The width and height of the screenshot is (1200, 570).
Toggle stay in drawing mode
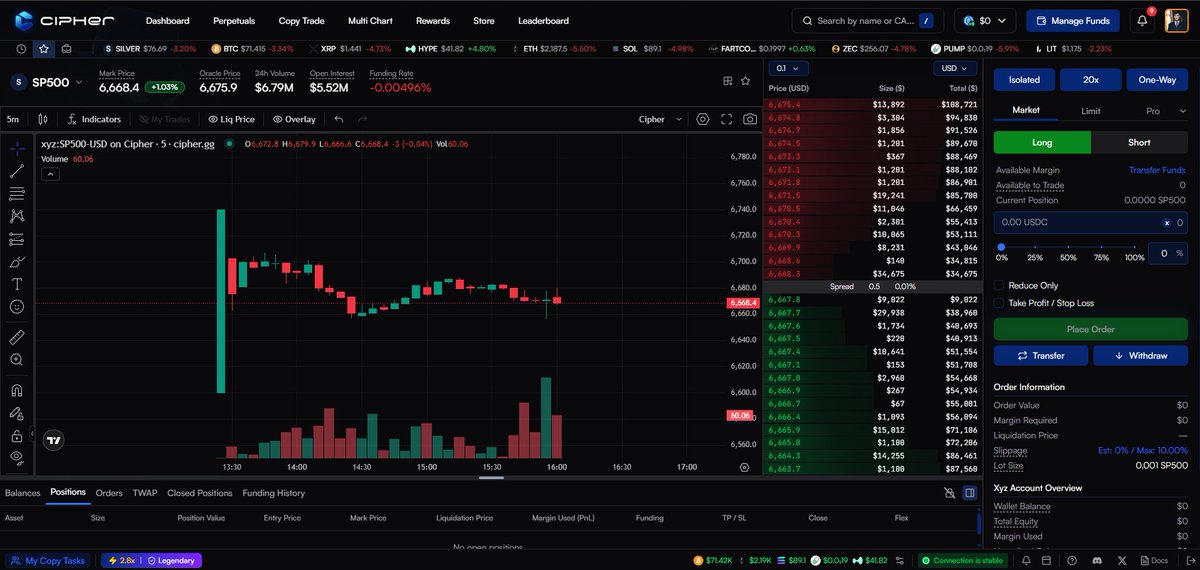tap(17, 413)
